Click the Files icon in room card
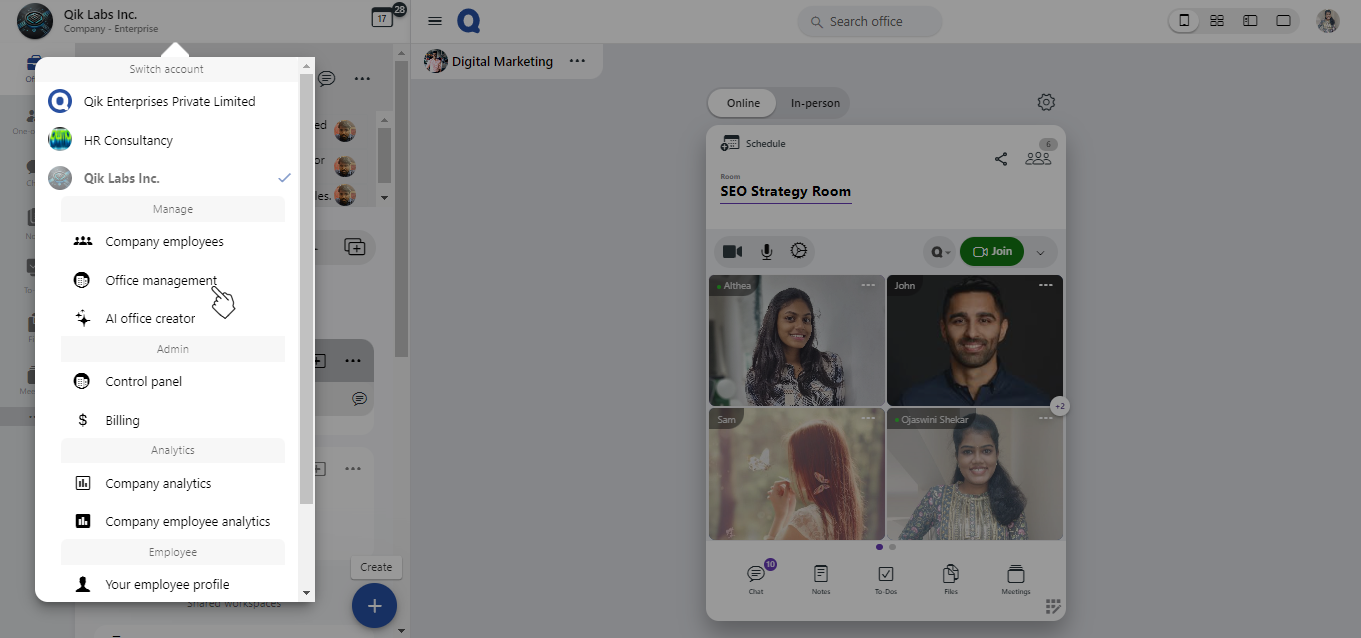 950,575
